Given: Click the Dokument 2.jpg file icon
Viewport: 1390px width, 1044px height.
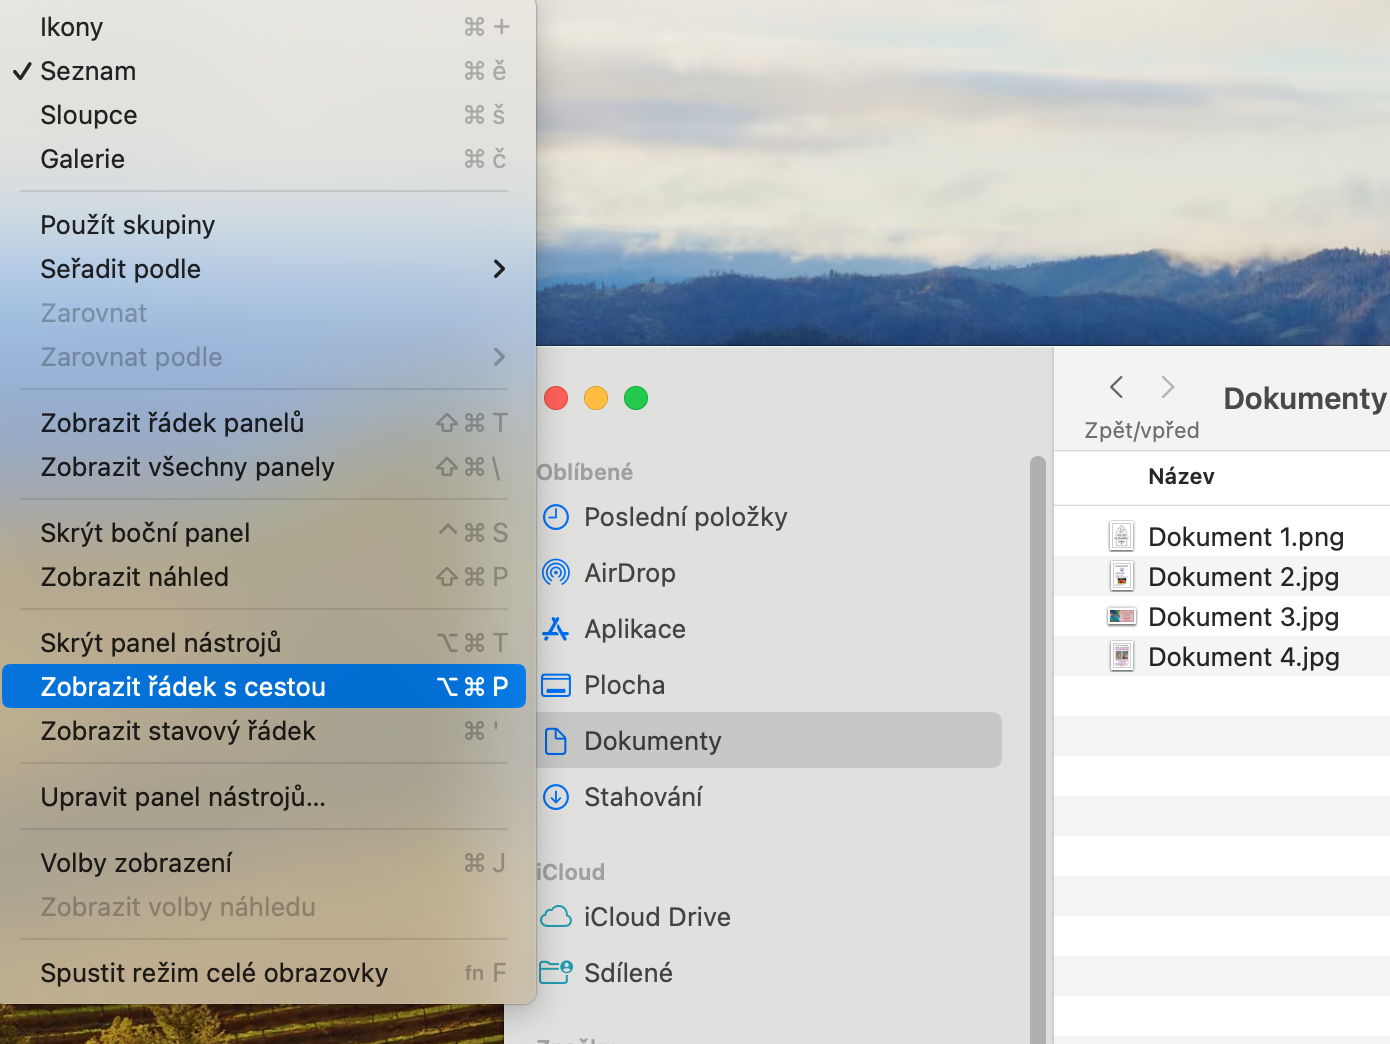Looking at the screenshot, I should pos(1122,577).
